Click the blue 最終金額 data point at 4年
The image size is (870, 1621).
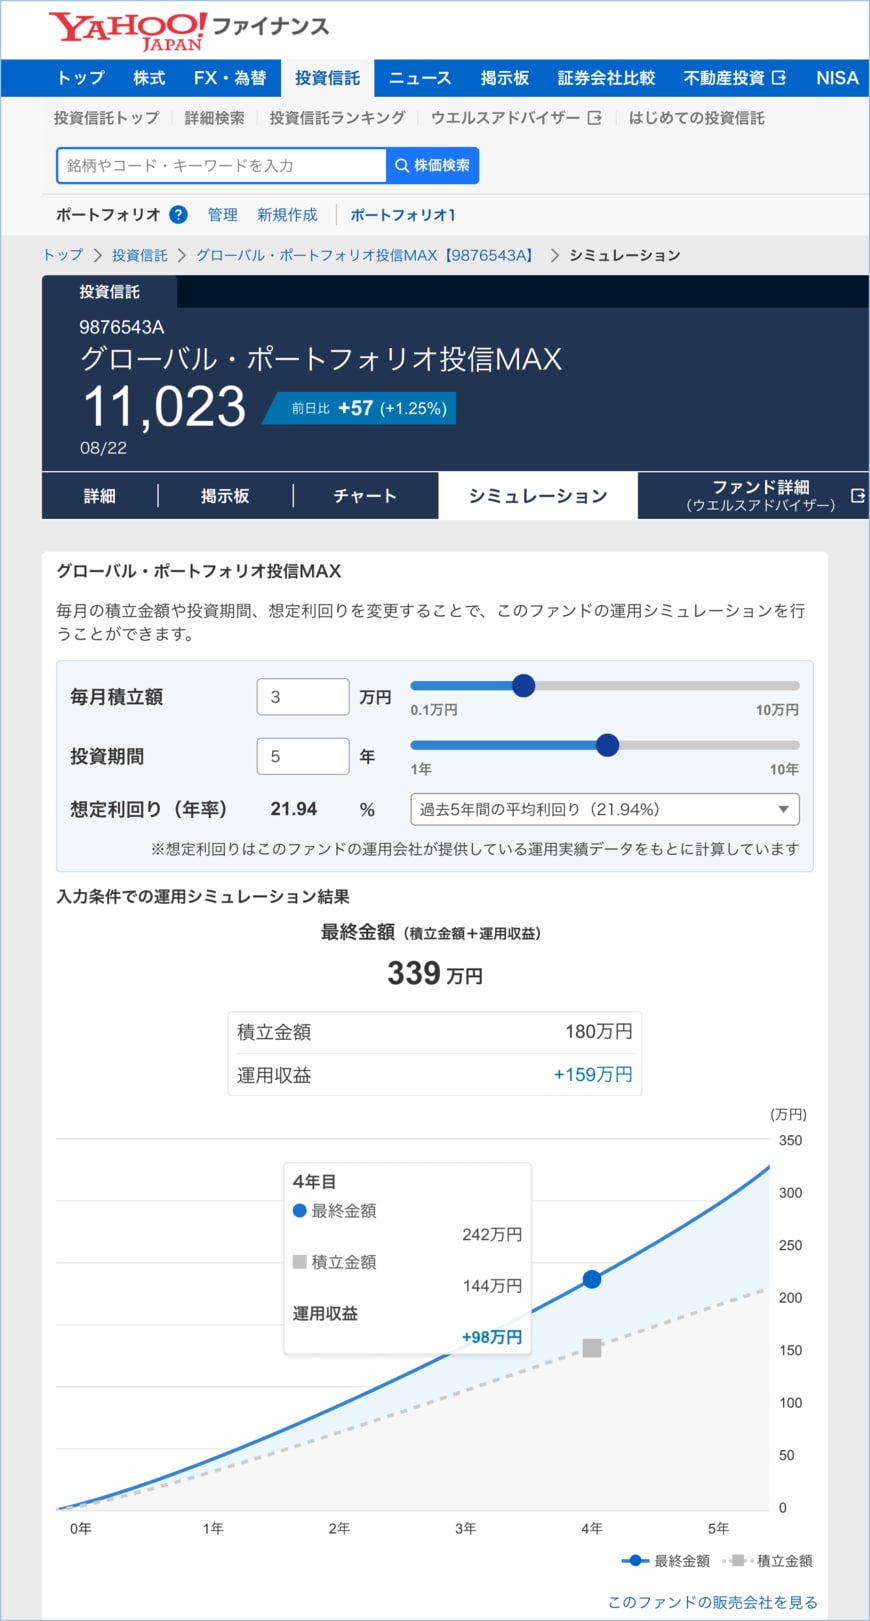(592, 1279)
